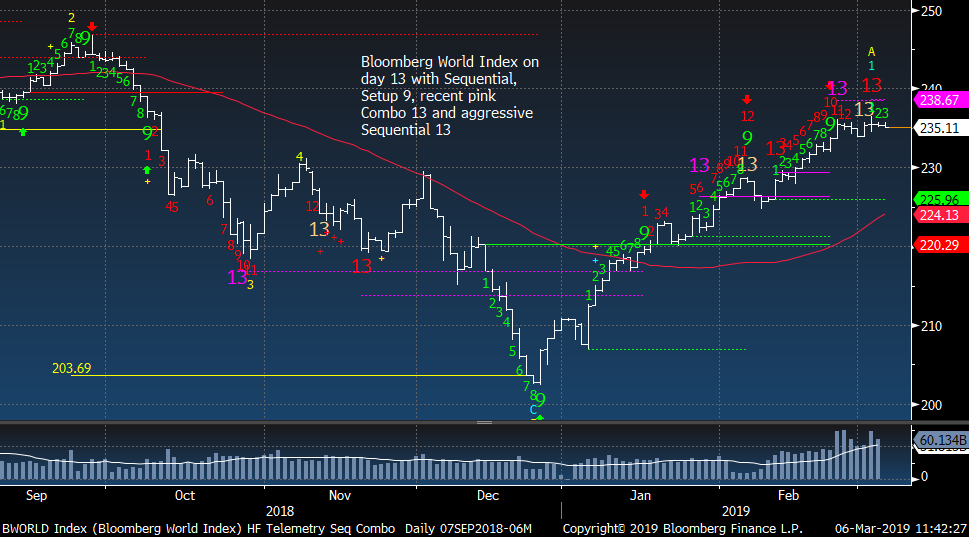Click the 60.134B volume value tag

942,440
